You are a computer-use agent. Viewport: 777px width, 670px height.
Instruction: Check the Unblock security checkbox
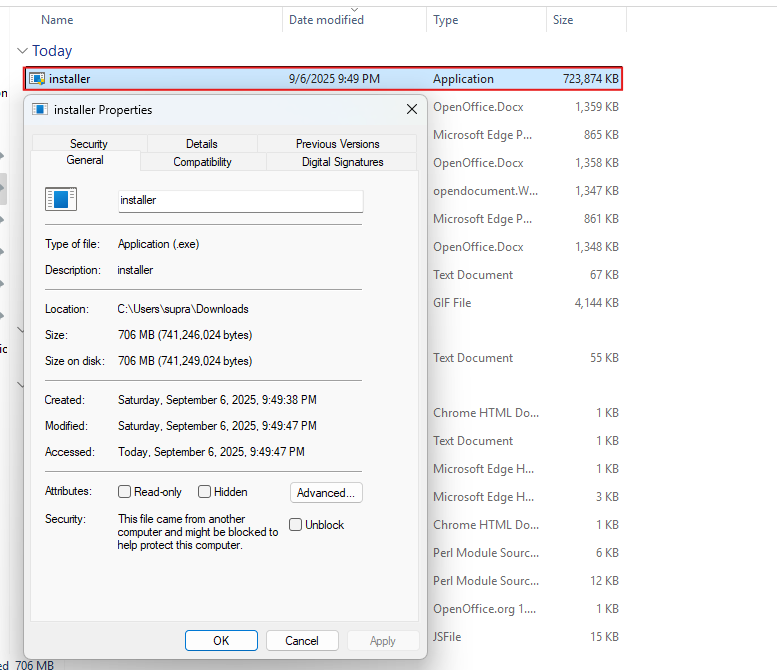pyautogui.click(x=296, y=525)
